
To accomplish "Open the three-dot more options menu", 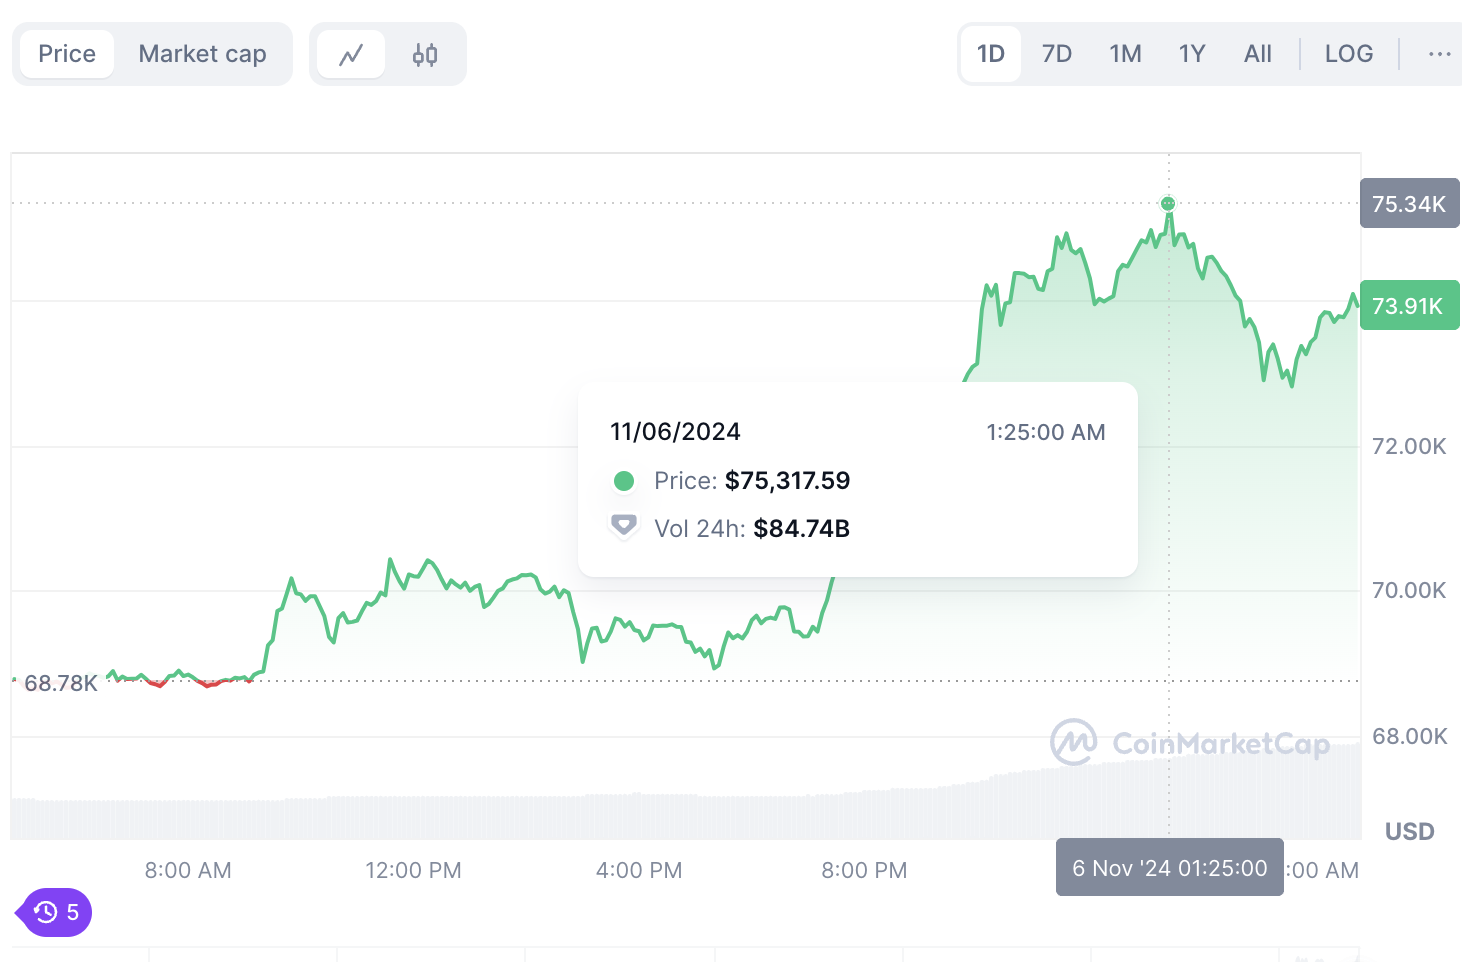I will click(x=1439, y=54).
